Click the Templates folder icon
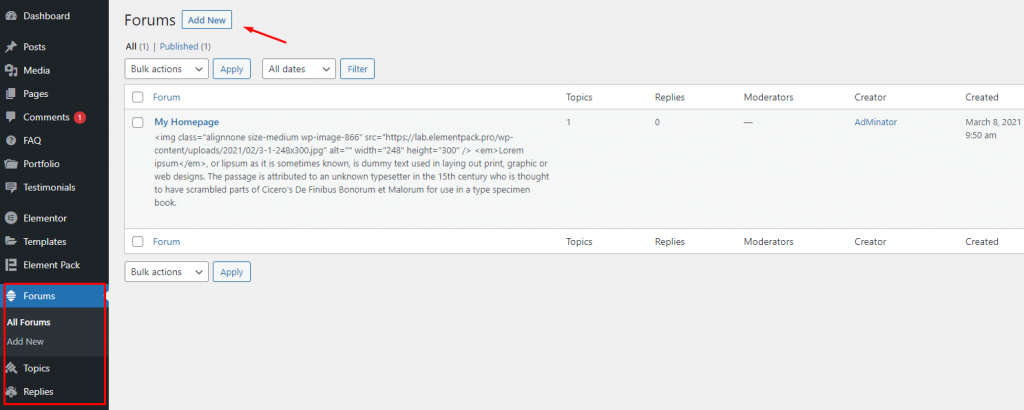The width and height of the screenshot is (1024, 410). point(10,242)
